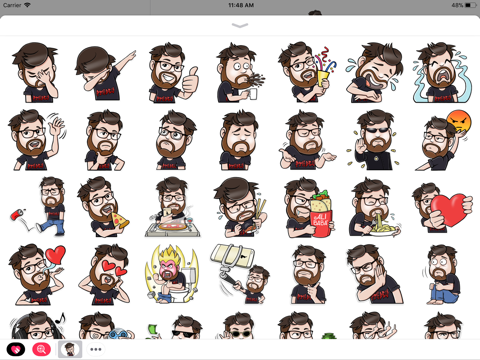Choose the slurping noodles sticker
The height and width of the screenshot is (360, 480).
[x=375, y=207]
